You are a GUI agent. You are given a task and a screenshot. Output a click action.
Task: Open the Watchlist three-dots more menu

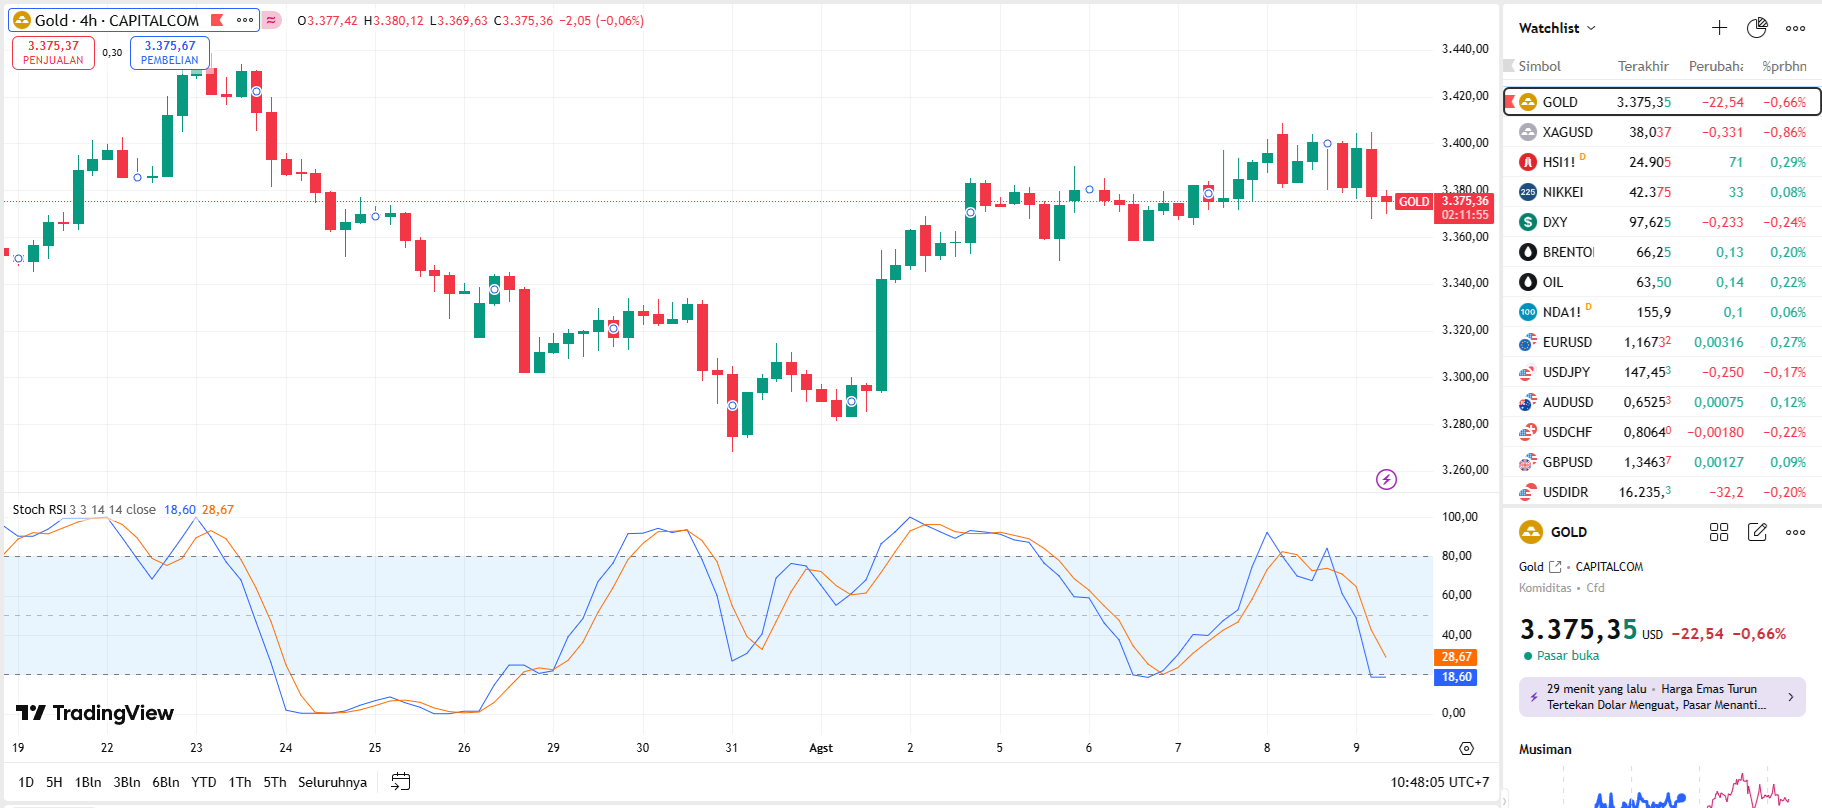pos(1795,28)
